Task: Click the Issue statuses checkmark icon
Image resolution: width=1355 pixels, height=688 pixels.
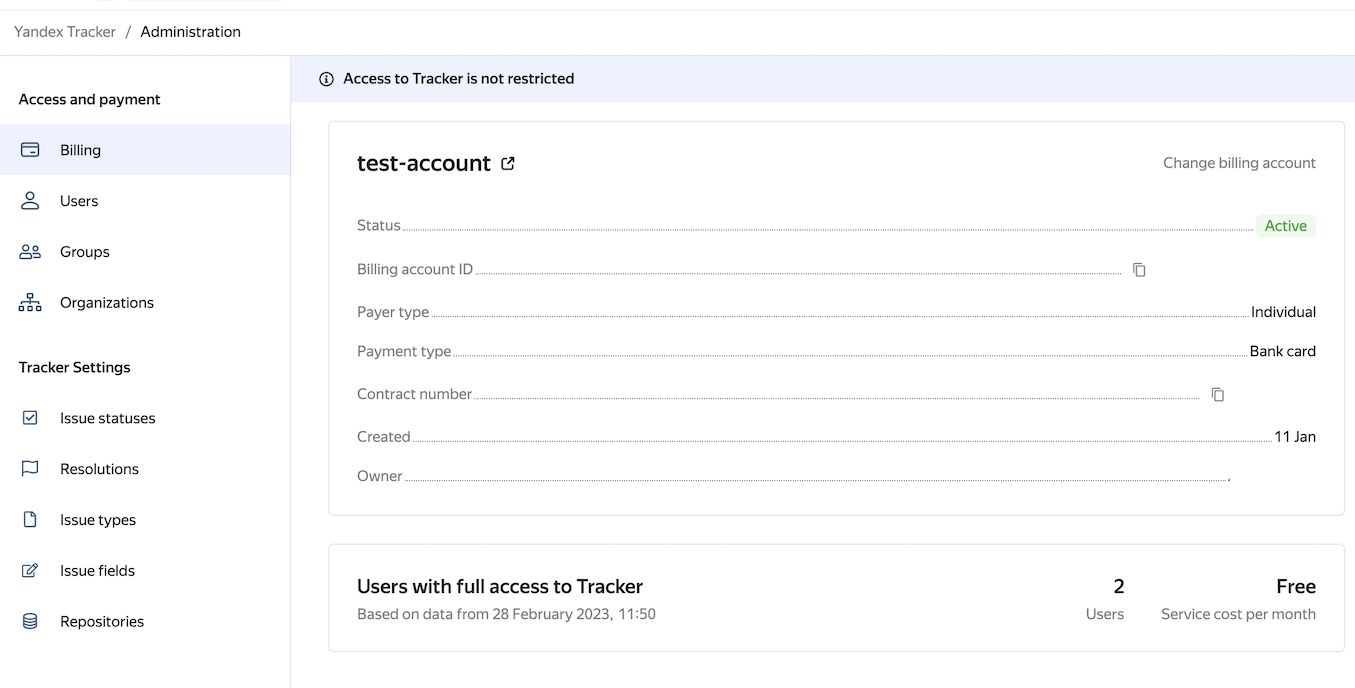Action: pyautogui.click(x=30, y=418)
